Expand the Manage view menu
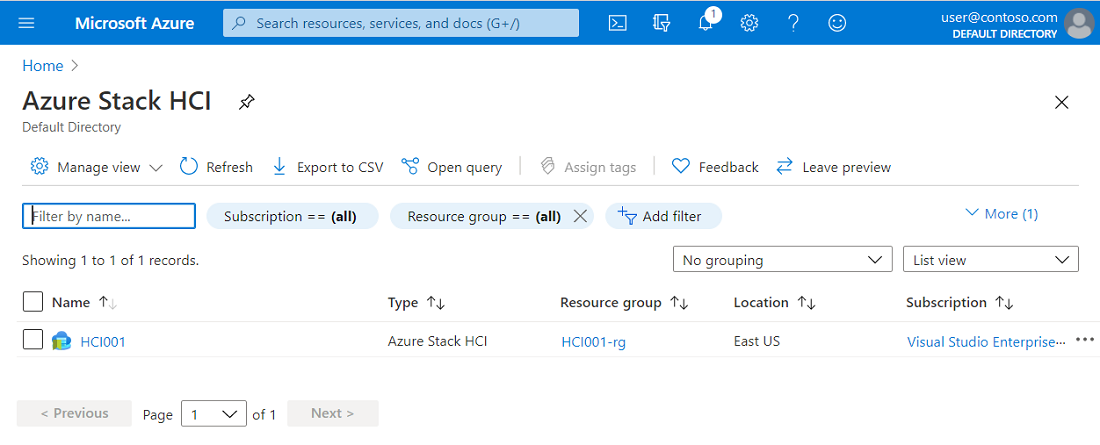Image resolution: width=1100 pixels, height=445 pixels. [96, 167]
